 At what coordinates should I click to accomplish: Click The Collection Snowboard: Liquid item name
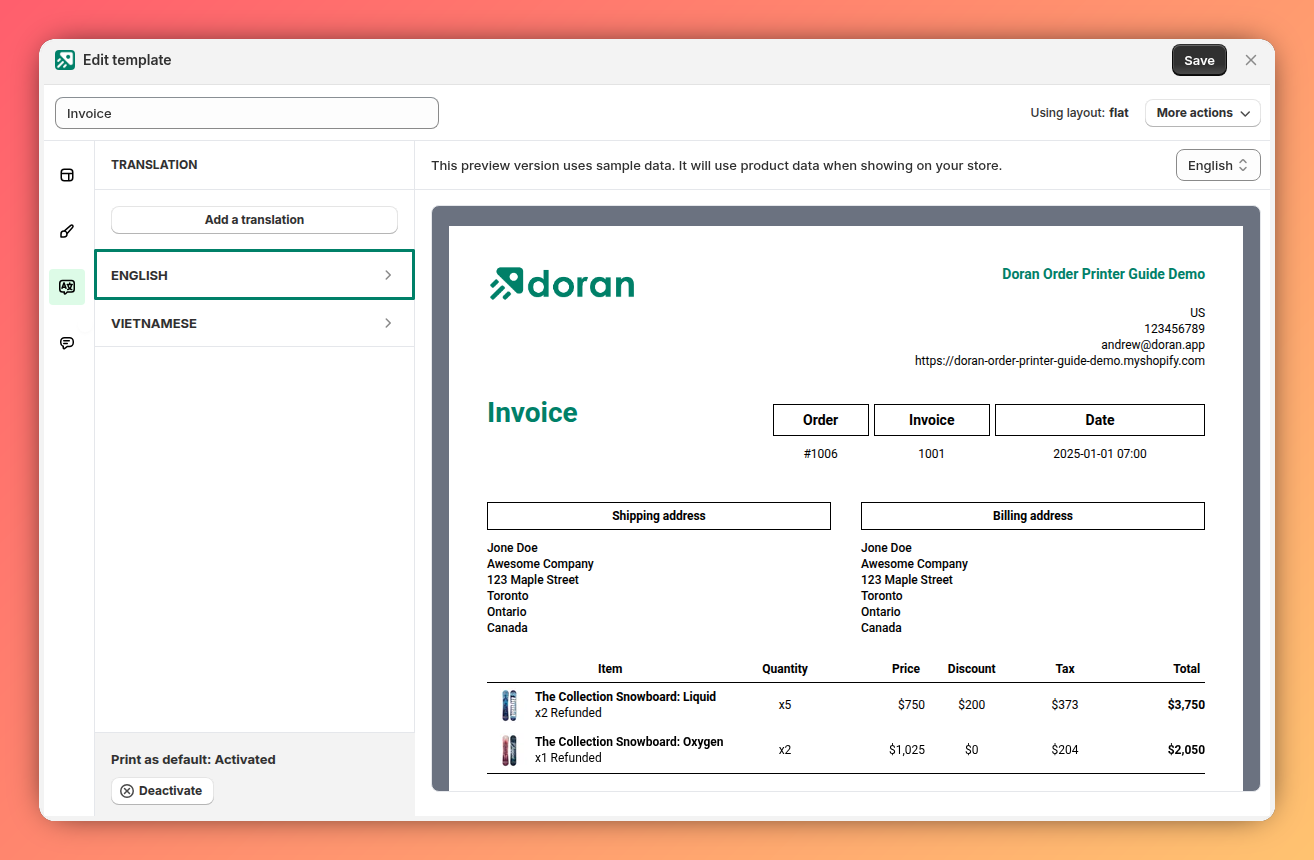pos(625,697)
